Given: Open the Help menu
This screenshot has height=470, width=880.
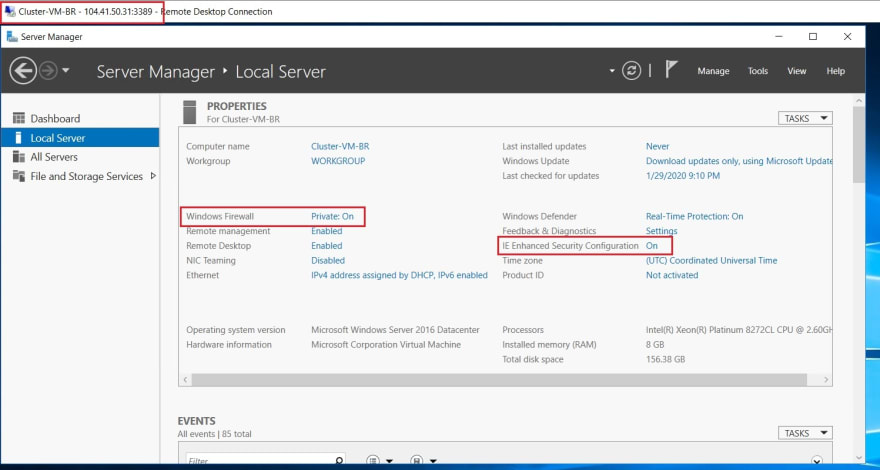Looking at the screenshot, I should pyautogui.click(x=835, y=71).
